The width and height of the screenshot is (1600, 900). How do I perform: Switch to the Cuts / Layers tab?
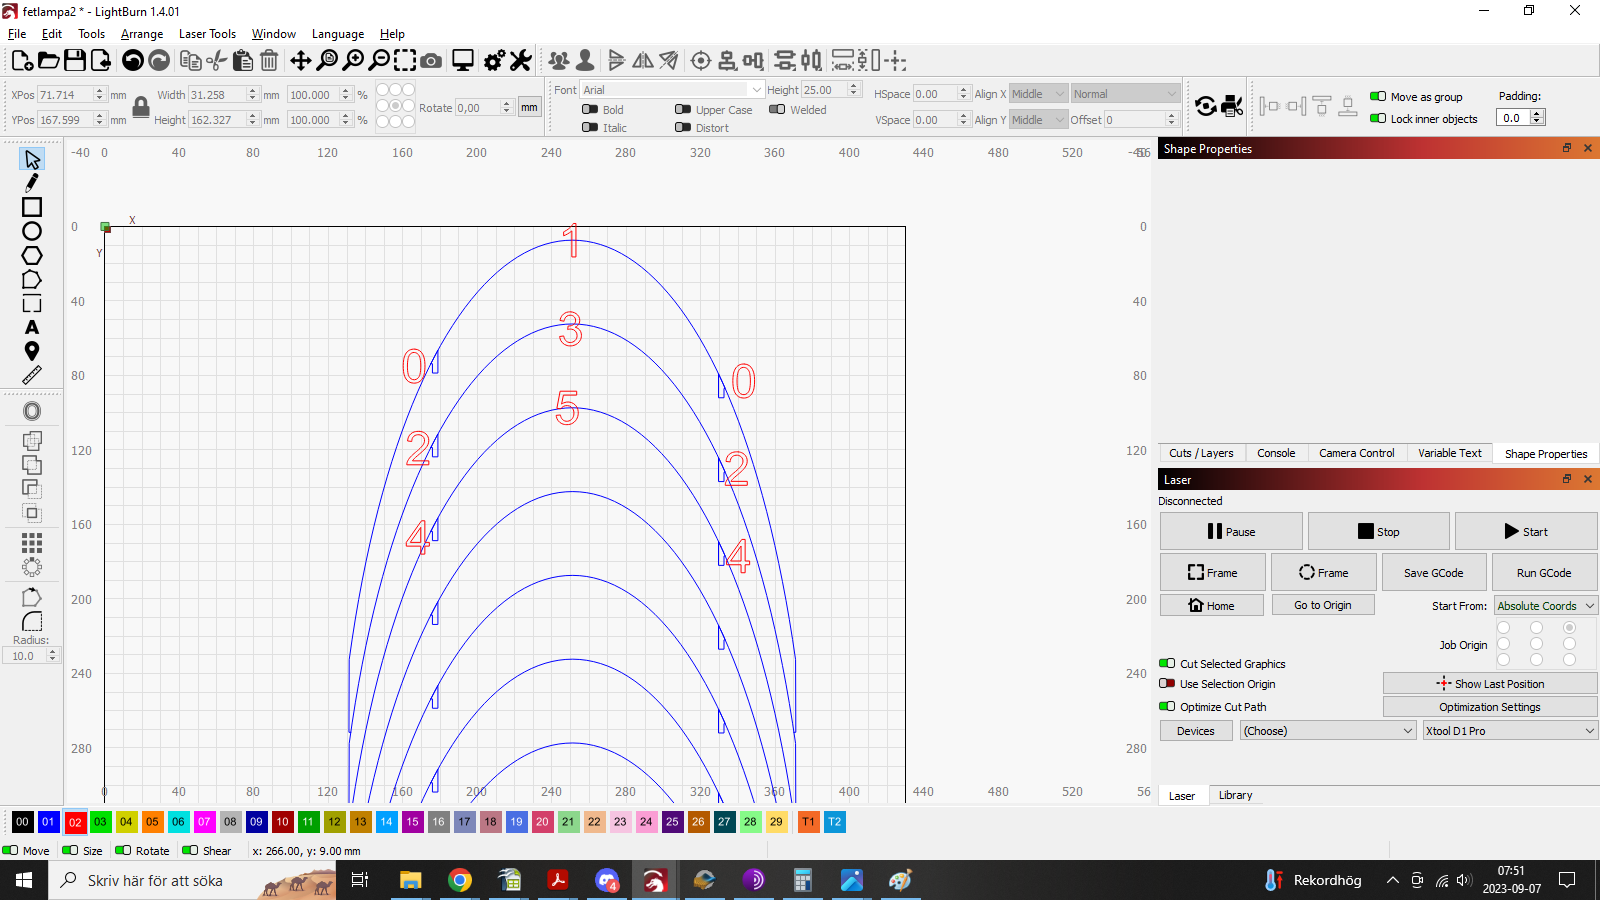1201,453
